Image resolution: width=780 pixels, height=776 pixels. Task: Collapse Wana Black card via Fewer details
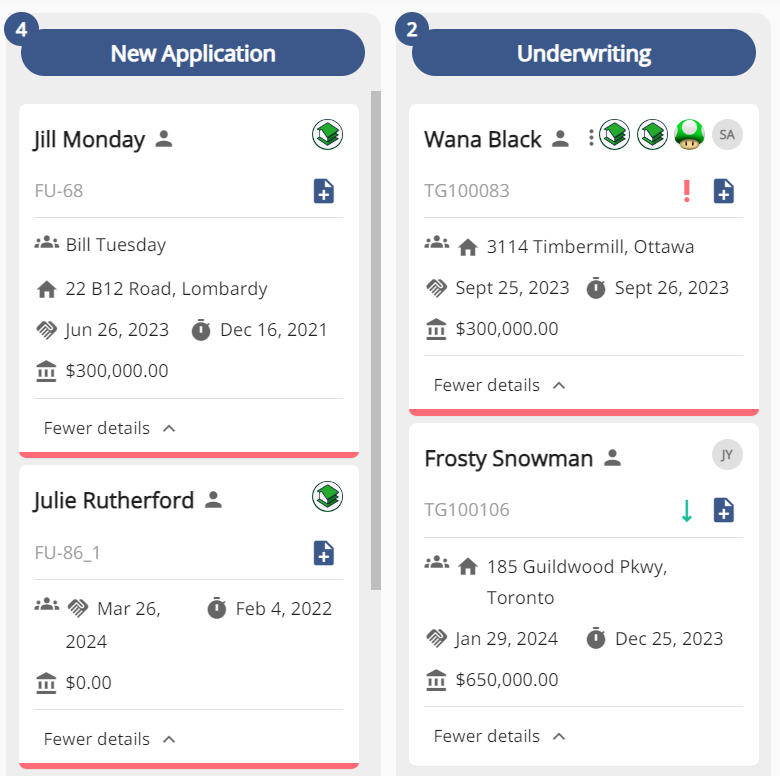[499, 386]
